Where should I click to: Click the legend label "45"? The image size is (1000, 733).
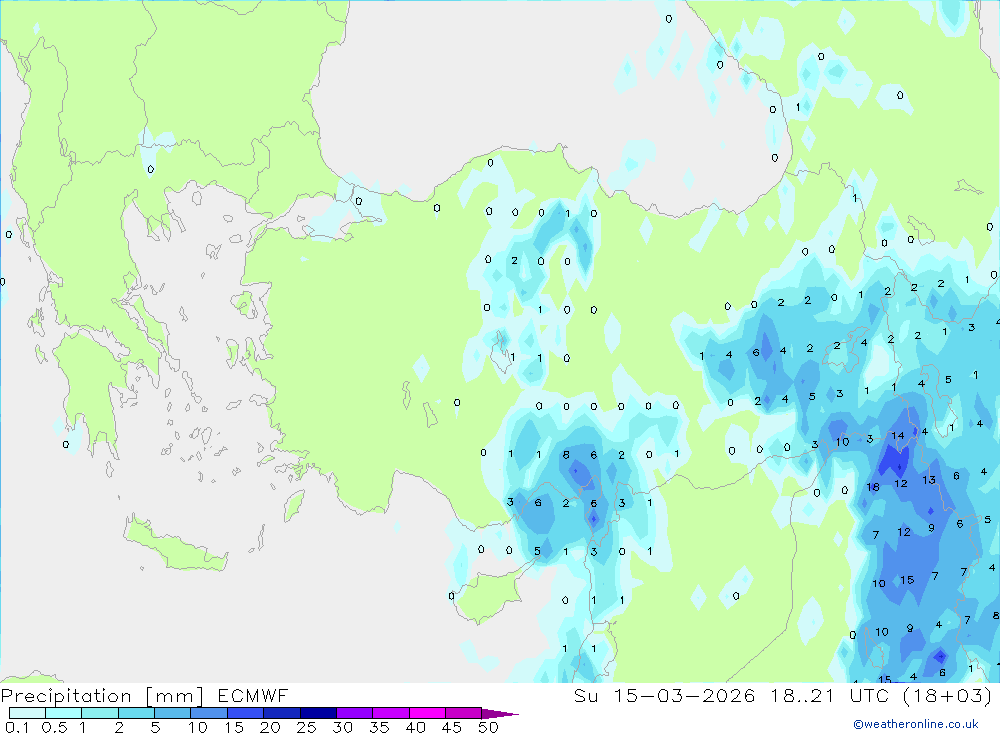[452, 727]
